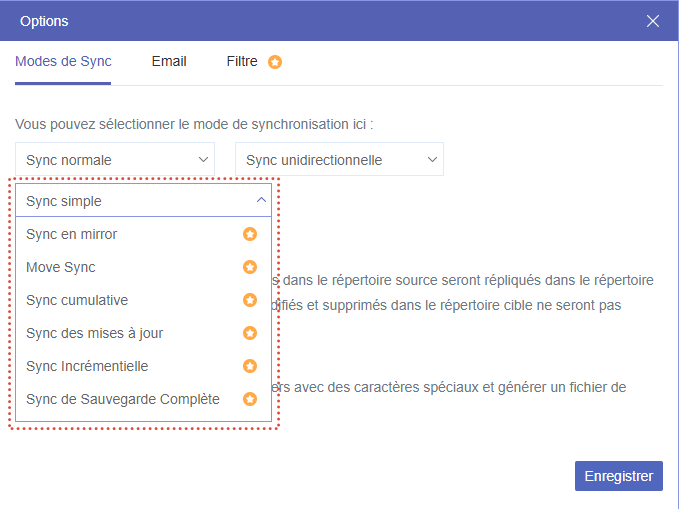Click premium star icon beside Move Sync
This screenshot has width=679, height=509.
(x=250, y=267)
